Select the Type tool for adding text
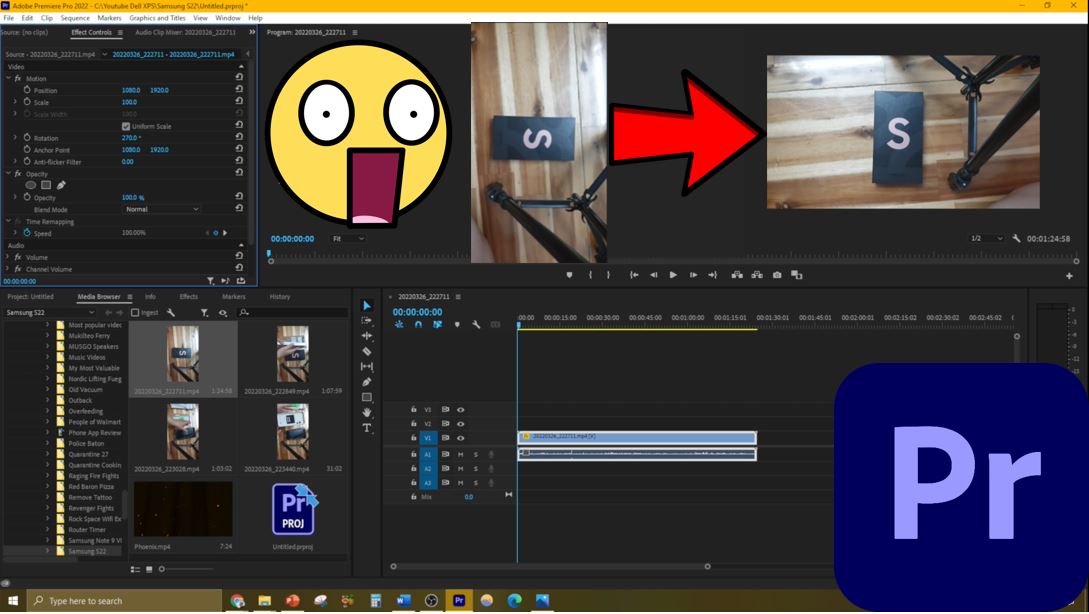This screenshot has width=1089, height=614. coord(366,429)
